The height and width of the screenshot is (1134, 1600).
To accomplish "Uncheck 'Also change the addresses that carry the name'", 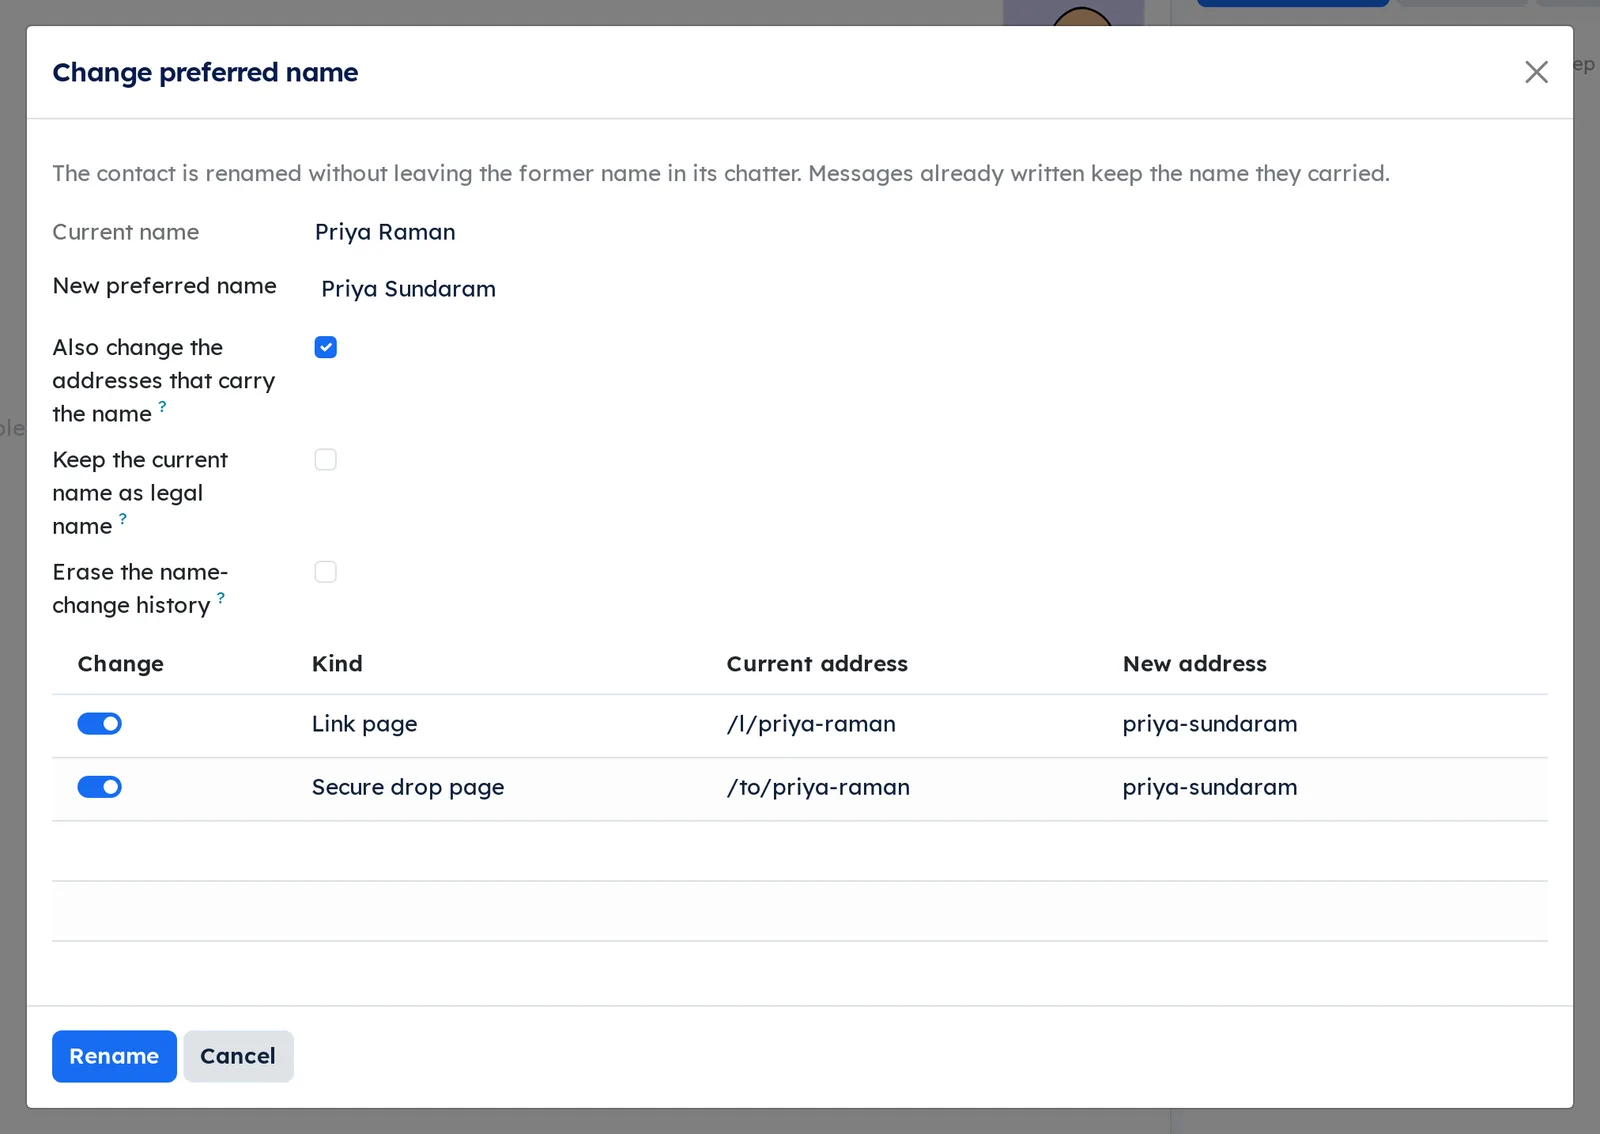I will coord(325,347).
